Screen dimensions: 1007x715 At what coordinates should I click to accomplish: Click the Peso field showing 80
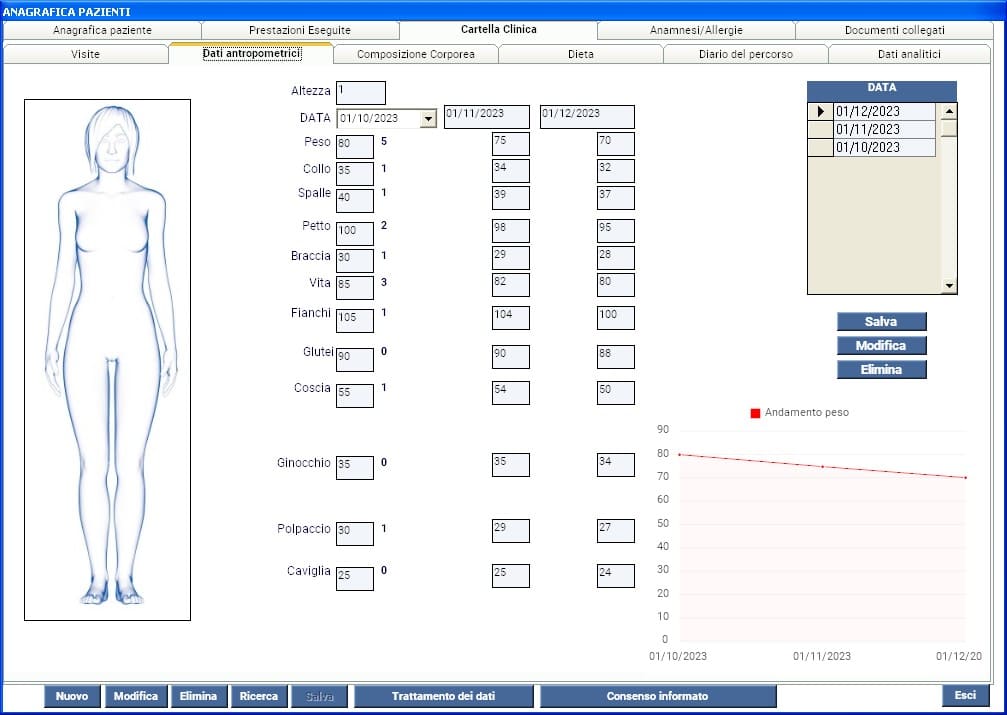point(355,146)
